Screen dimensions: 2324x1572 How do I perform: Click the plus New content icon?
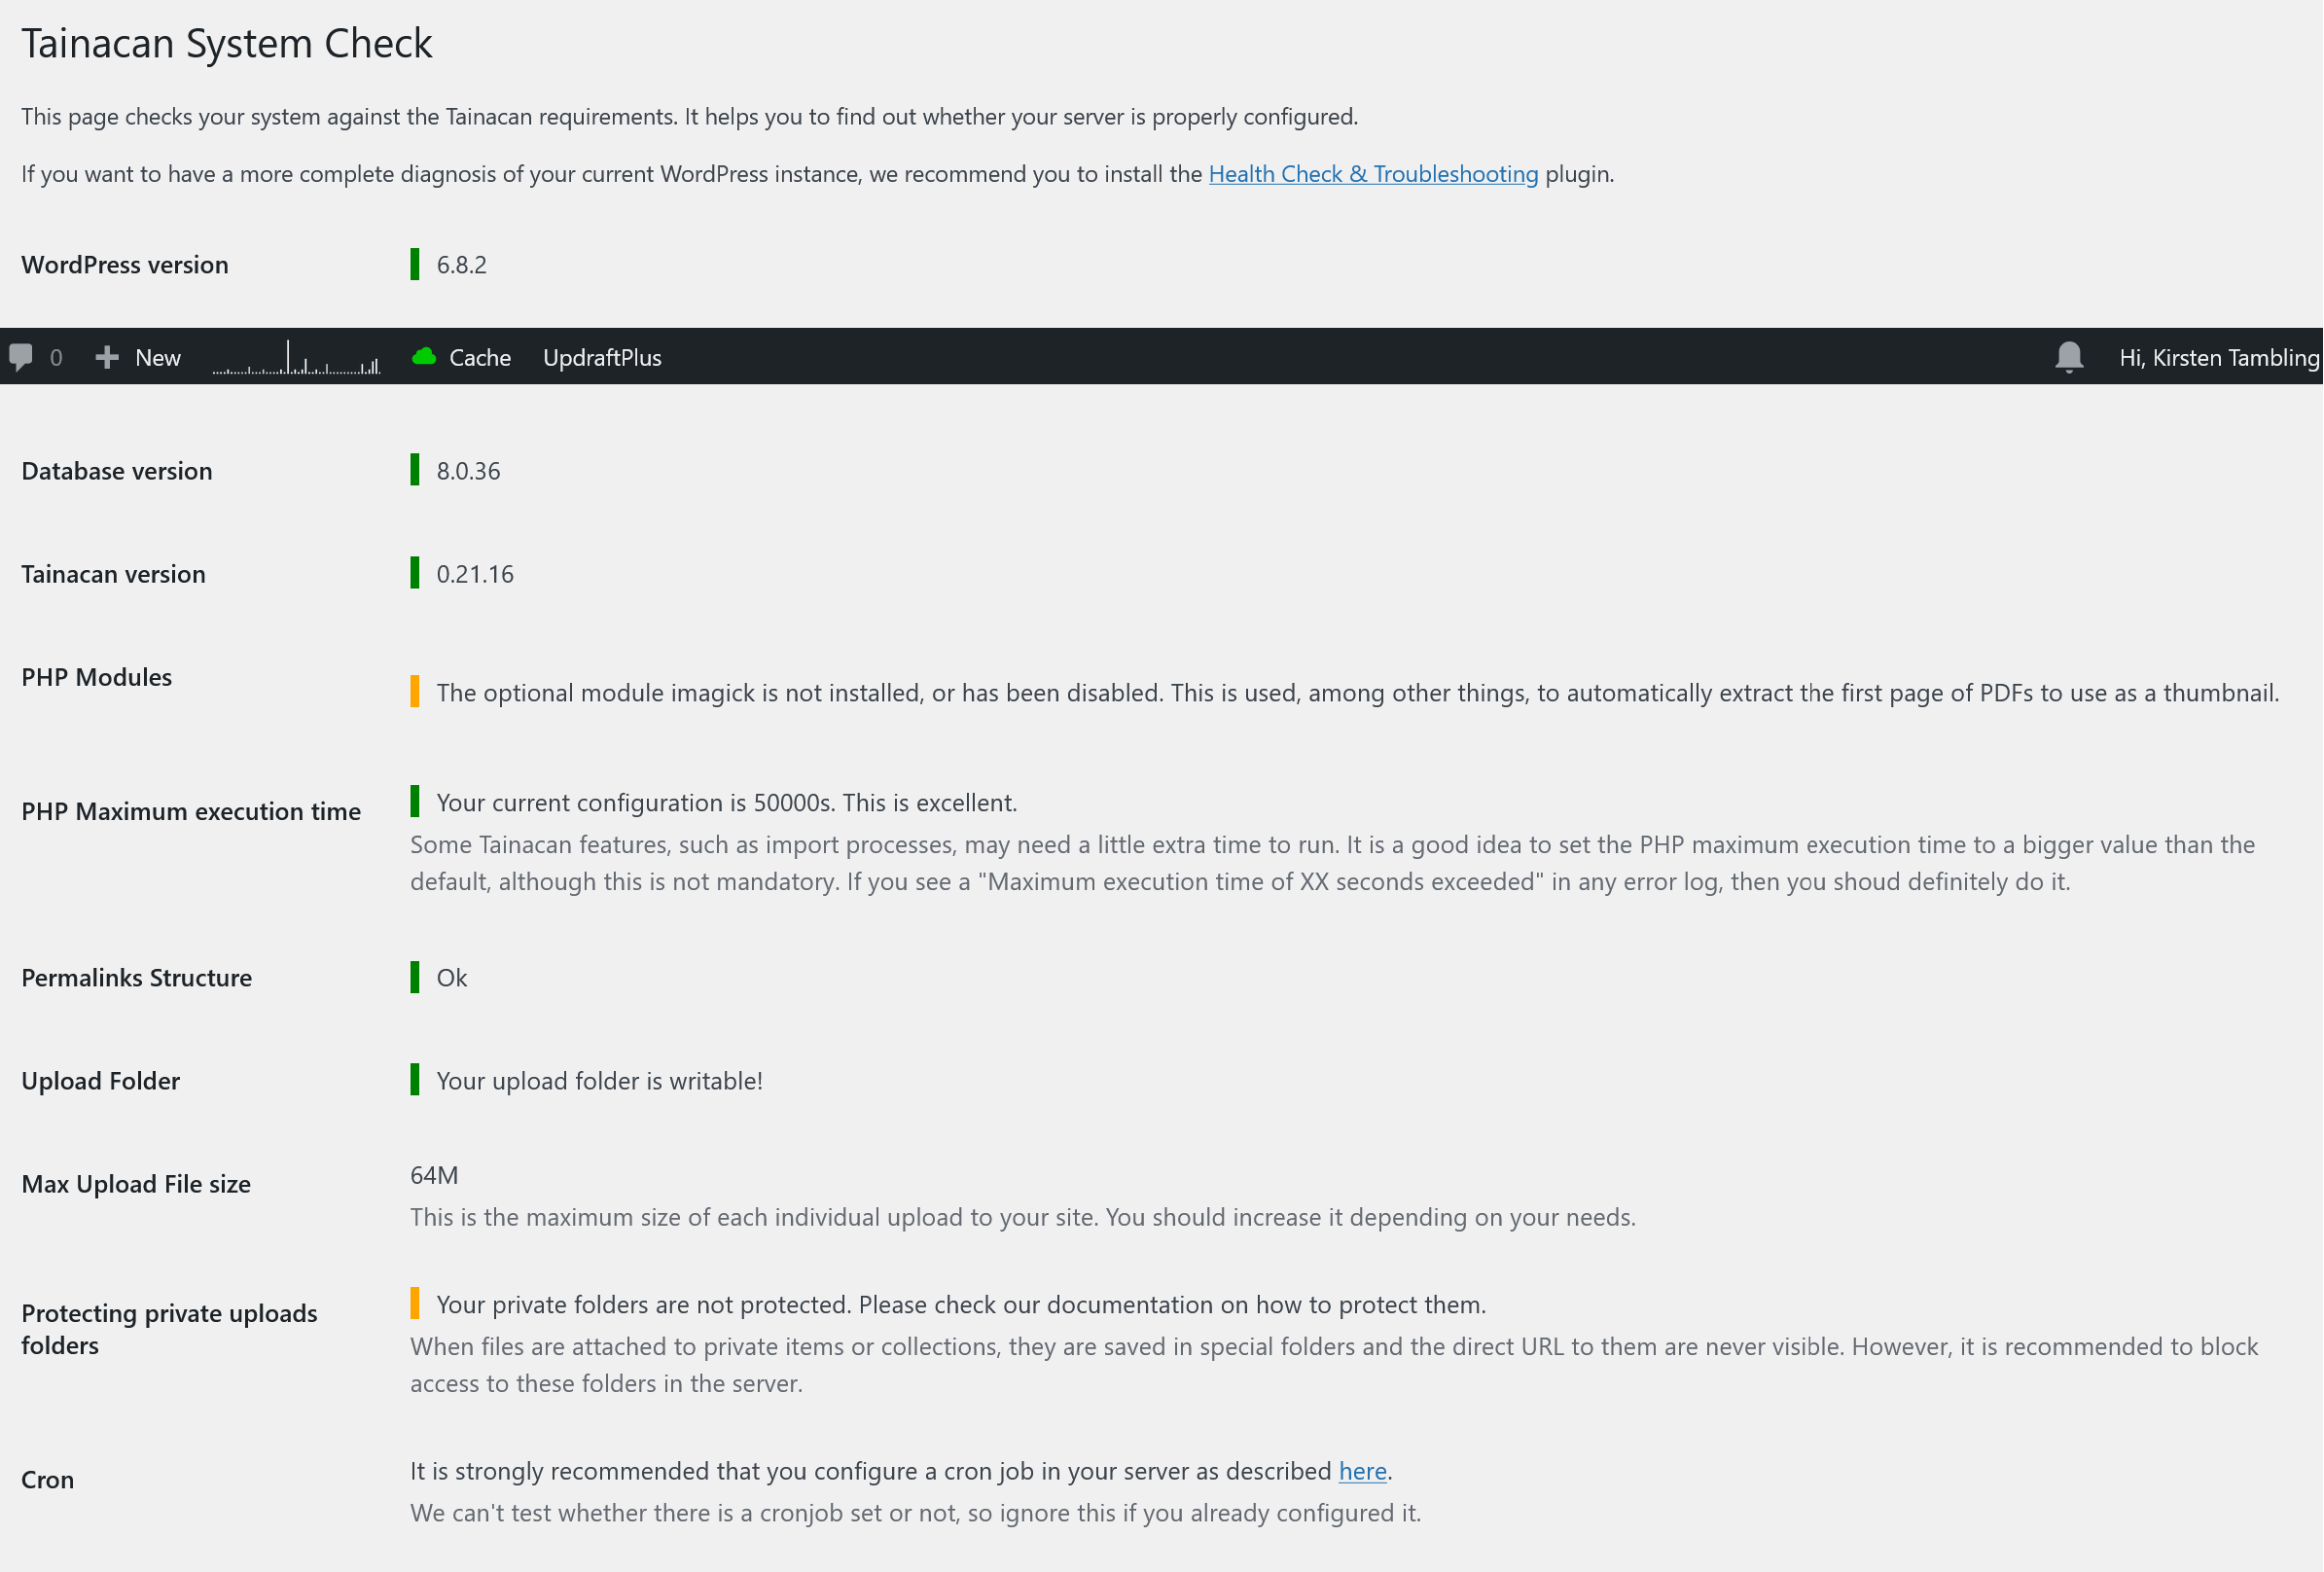click(x=107, y=357)
